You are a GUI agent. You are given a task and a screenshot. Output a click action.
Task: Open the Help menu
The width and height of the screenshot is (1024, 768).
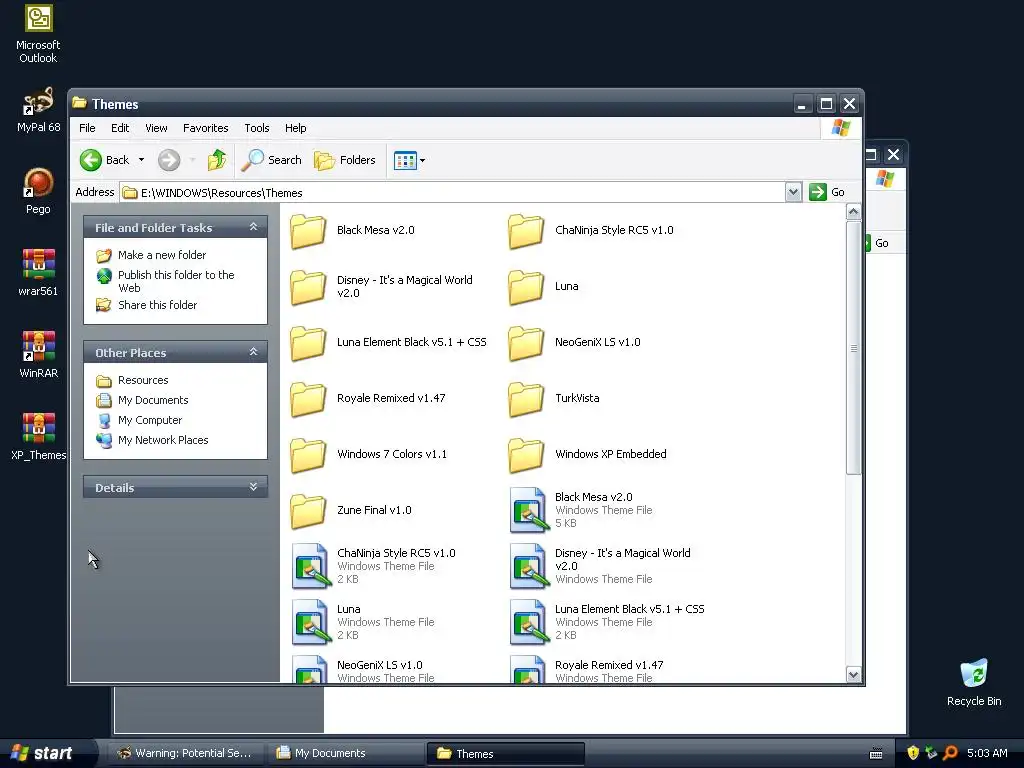point(295,128)
